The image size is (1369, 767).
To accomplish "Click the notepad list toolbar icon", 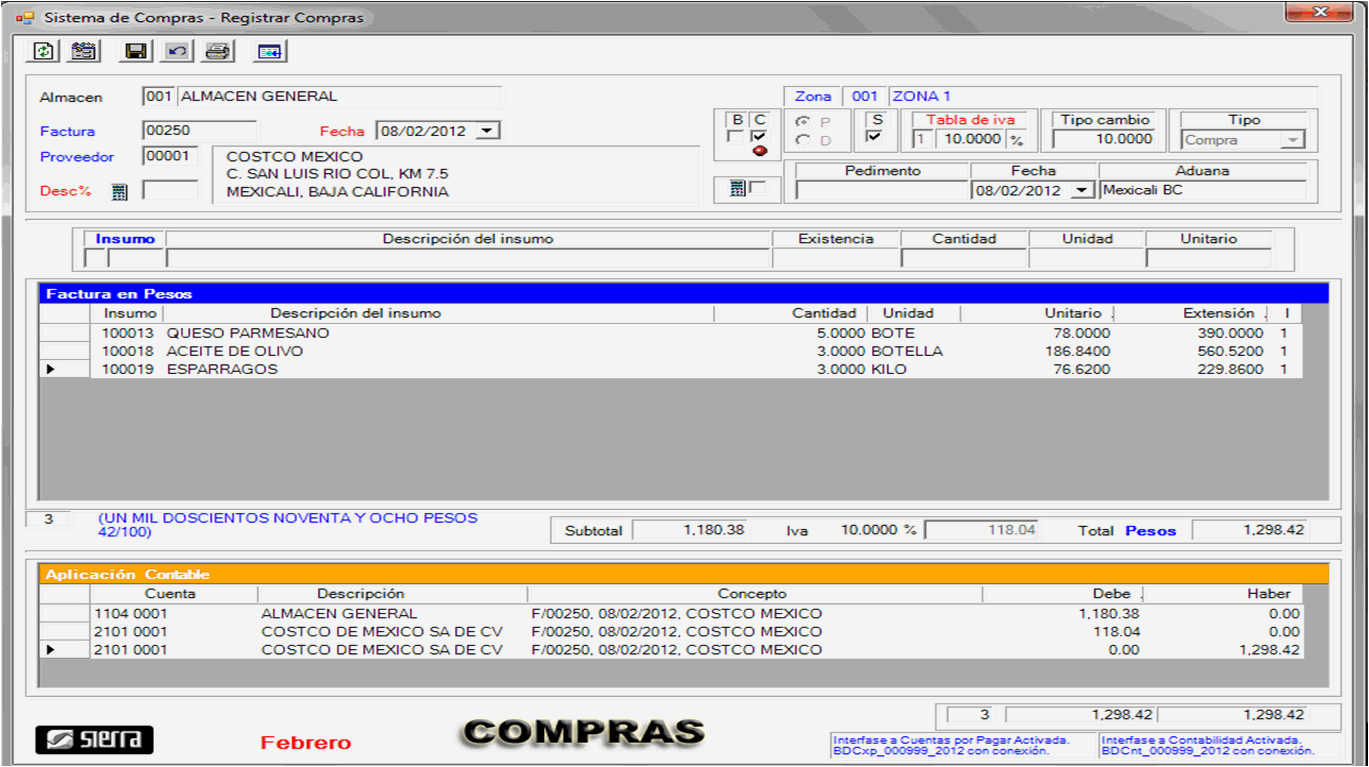I will [x=84, y=51].
